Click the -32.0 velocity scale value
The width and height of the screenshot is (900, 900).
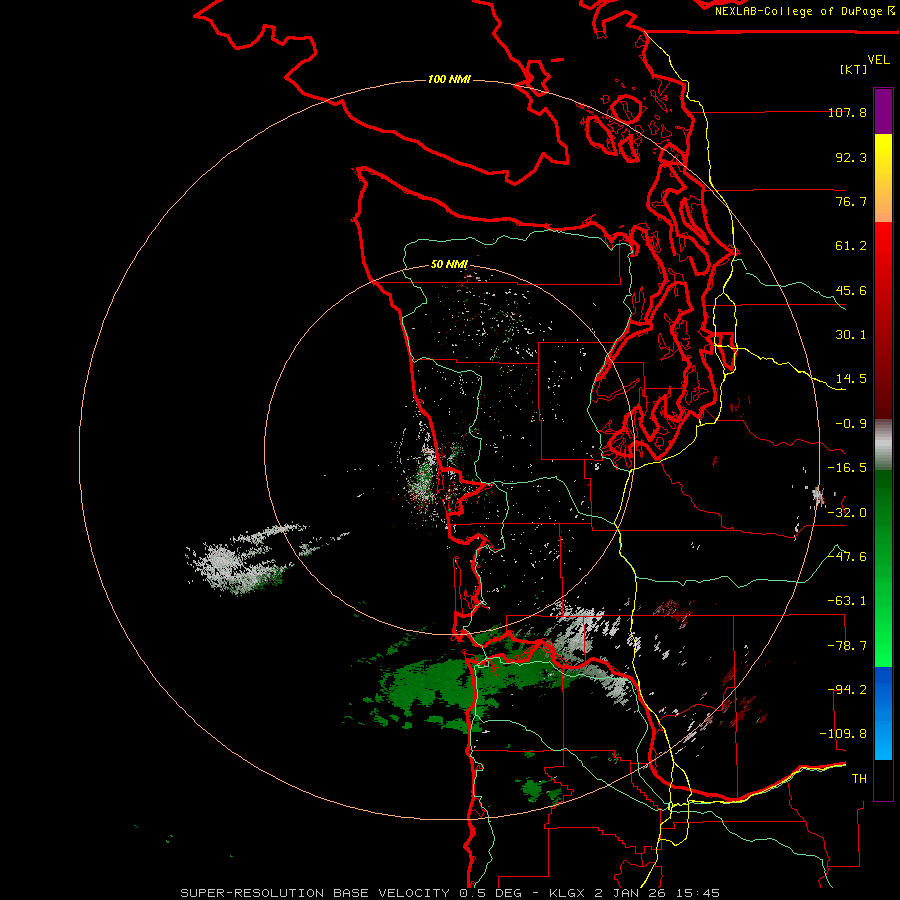click(x=847, y=513)
